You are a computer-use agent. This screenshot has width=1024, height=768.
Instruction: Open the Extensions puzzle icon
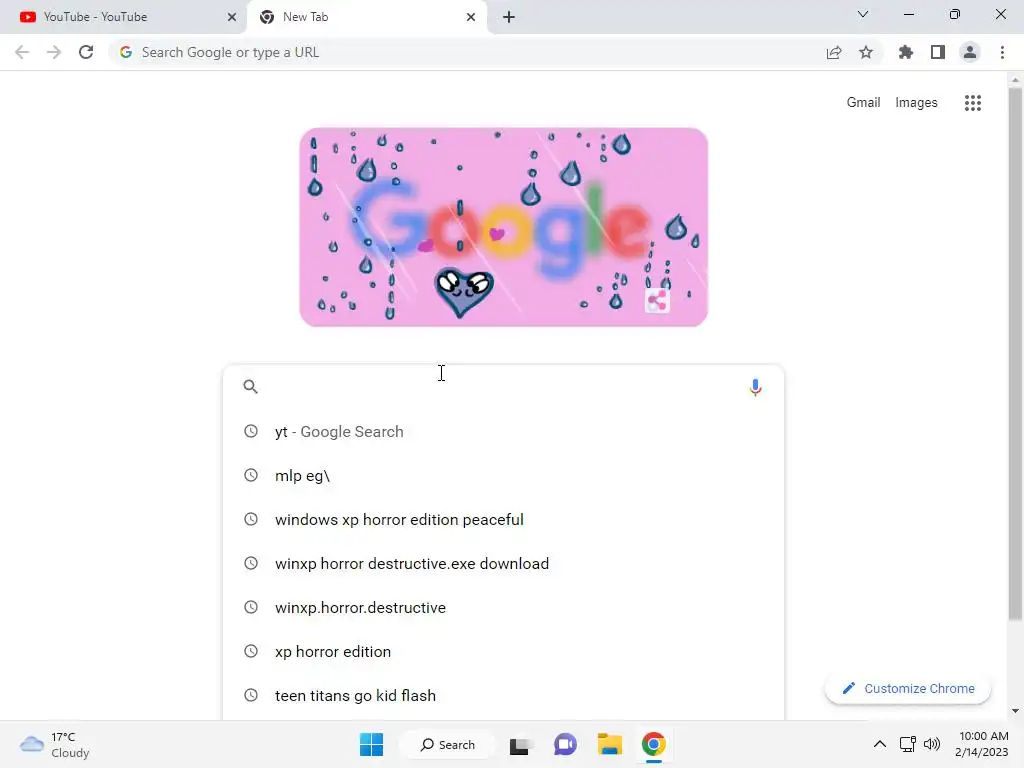[x=906, y=52]
